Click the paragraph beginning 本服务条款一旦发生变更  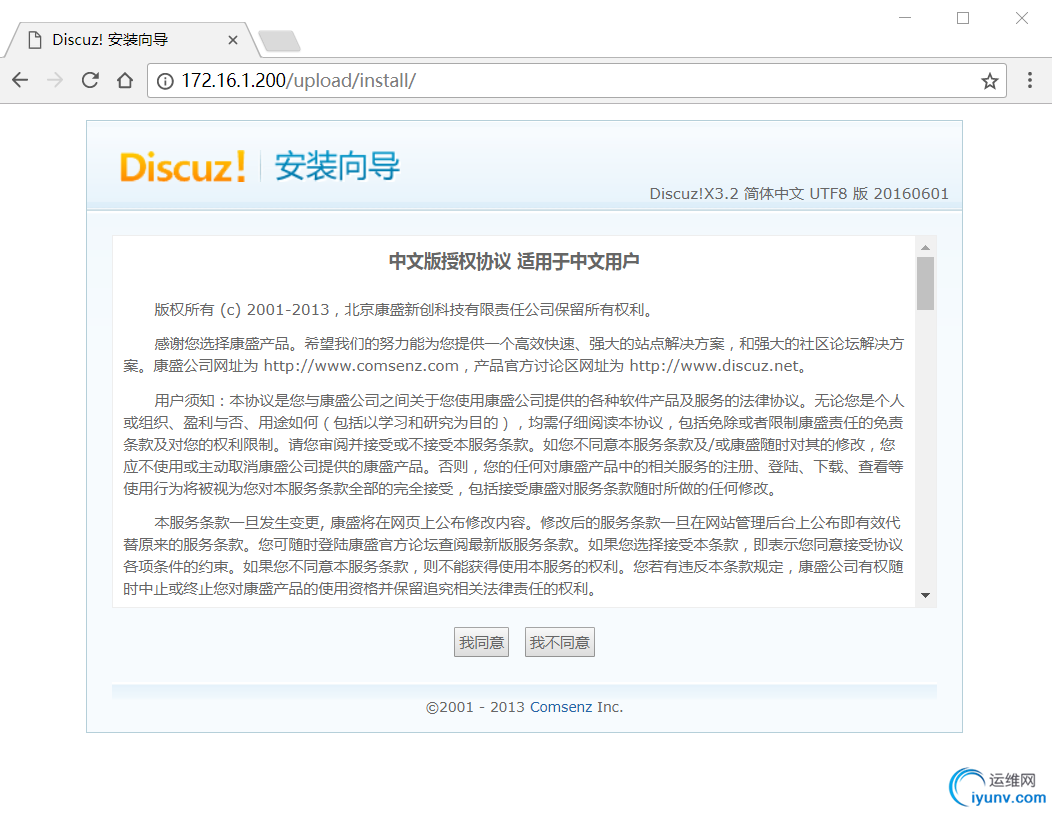click(x=513, y=556)
